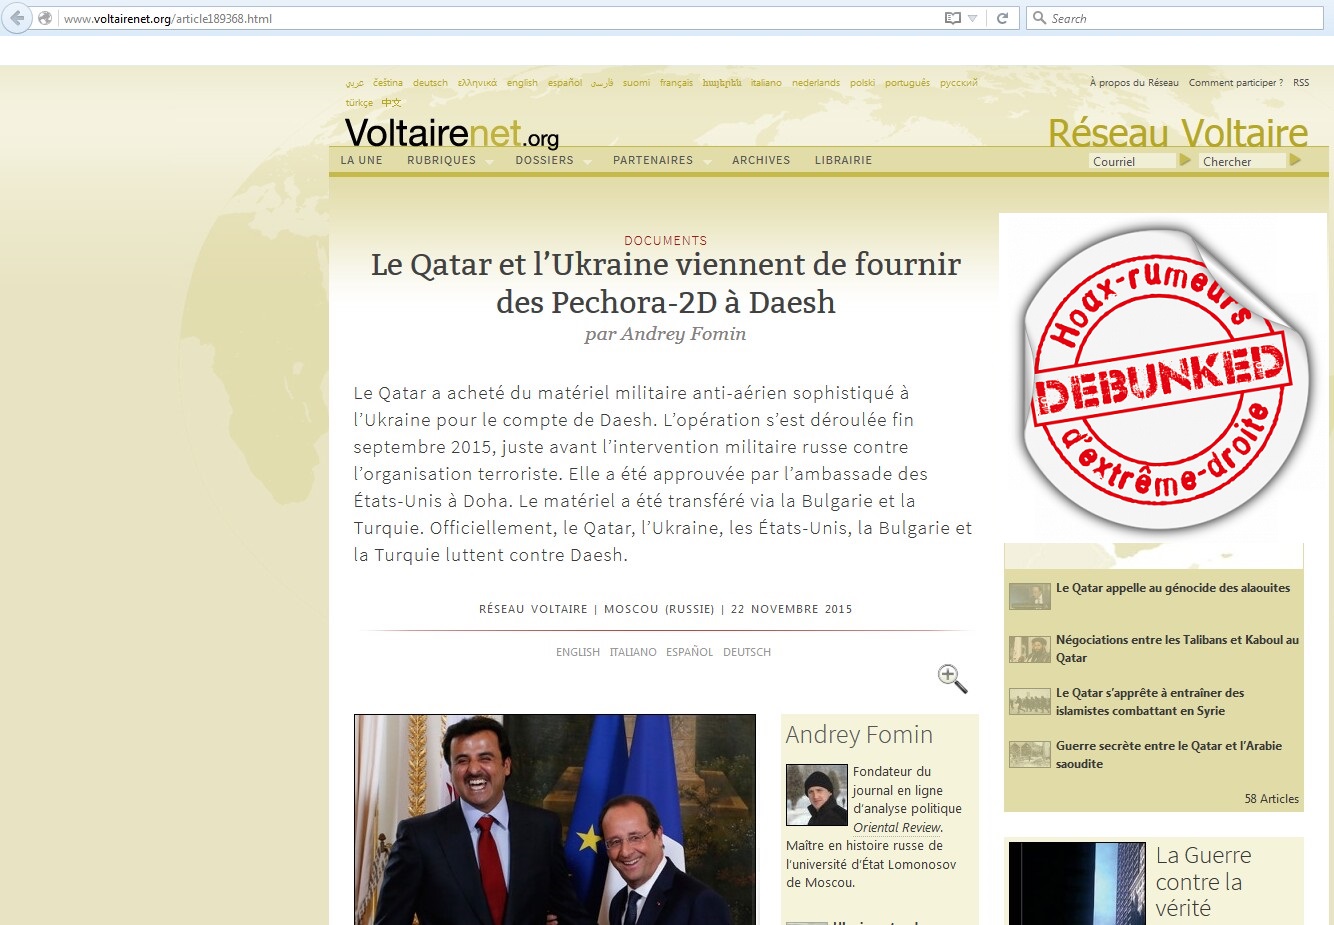Open LA UNE menu item
This screenshot has height=925, width=1334.
click(x=361, y=160)
